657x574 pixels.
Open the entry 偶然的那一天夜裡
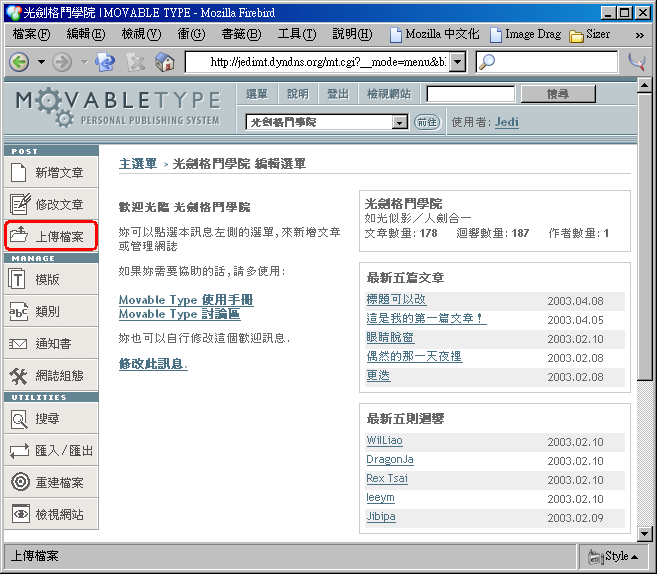[414, 356]
